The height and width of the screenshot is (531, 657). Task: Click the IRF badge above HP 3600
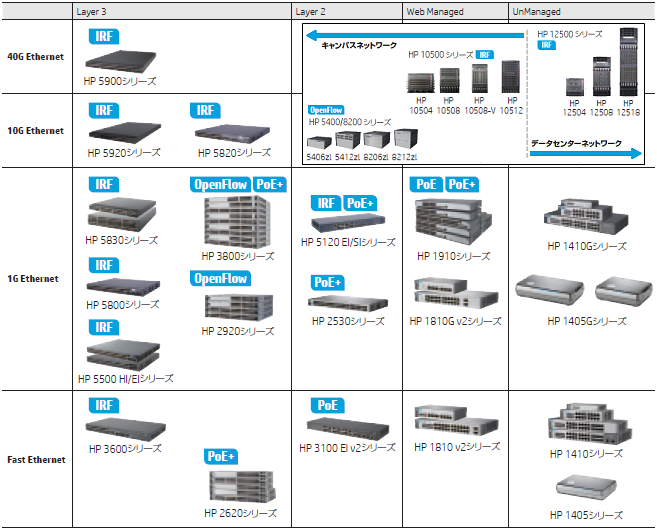pyautogui.click(x=104, y=405)
